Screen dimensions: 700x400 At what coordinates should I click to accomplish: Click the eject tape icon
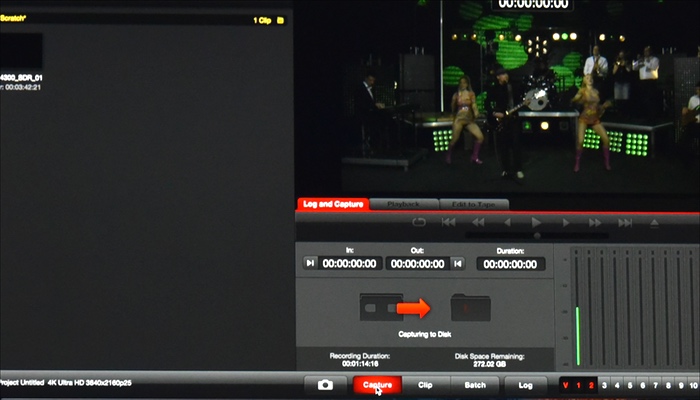pyautogui.click(x=653, y=222)
